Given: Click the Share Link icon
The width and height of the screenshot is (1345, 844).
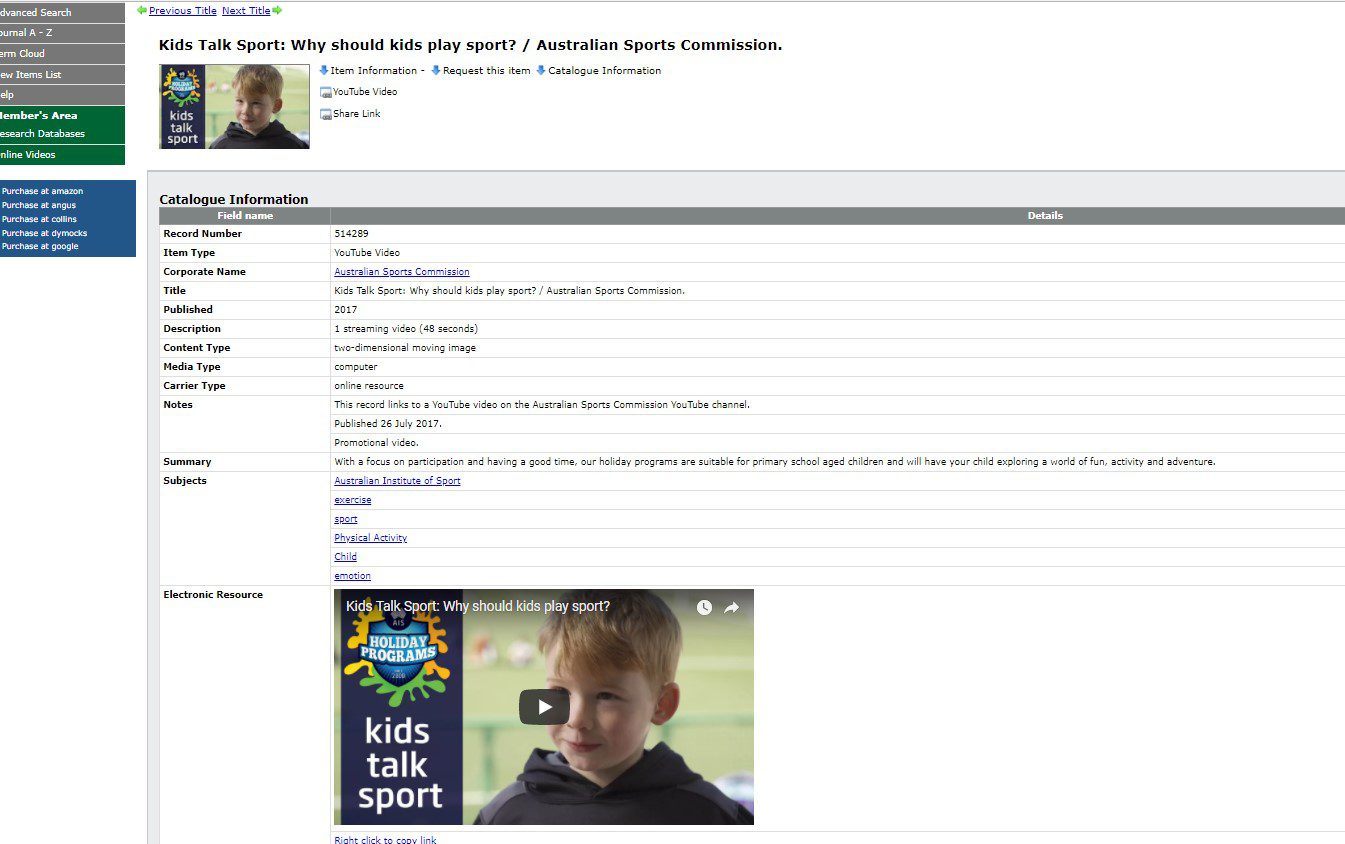Looking at the screenshot, I should pos(325,114).
